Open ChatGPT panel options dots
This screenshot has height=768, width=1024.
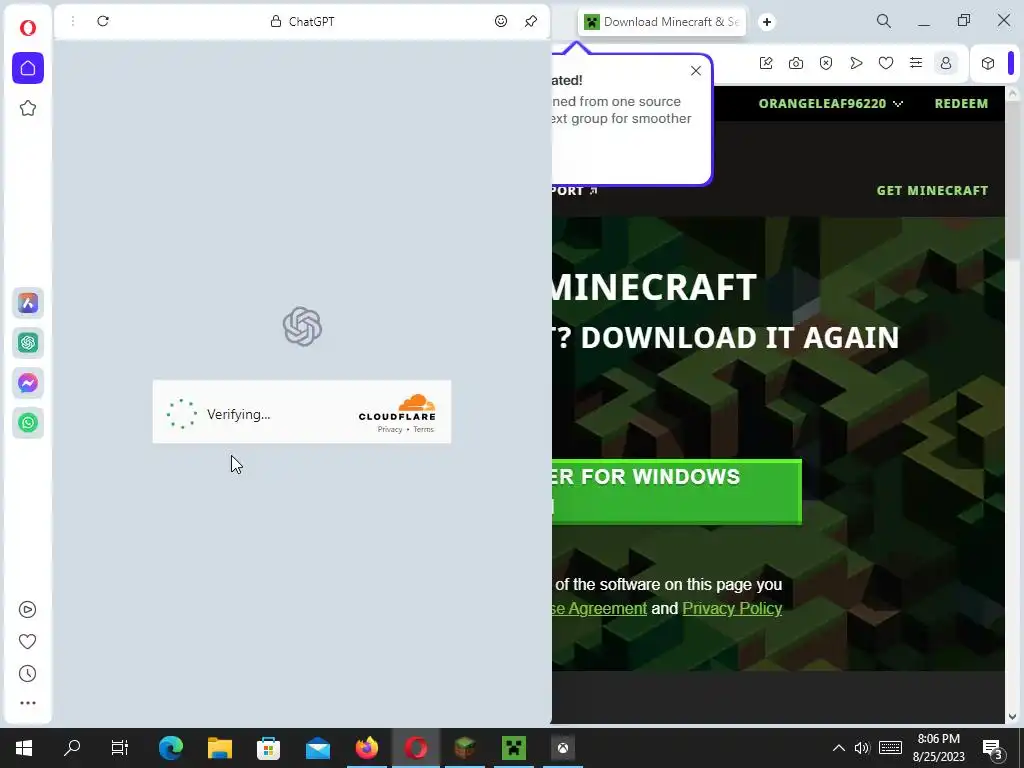tap(73, 21)
